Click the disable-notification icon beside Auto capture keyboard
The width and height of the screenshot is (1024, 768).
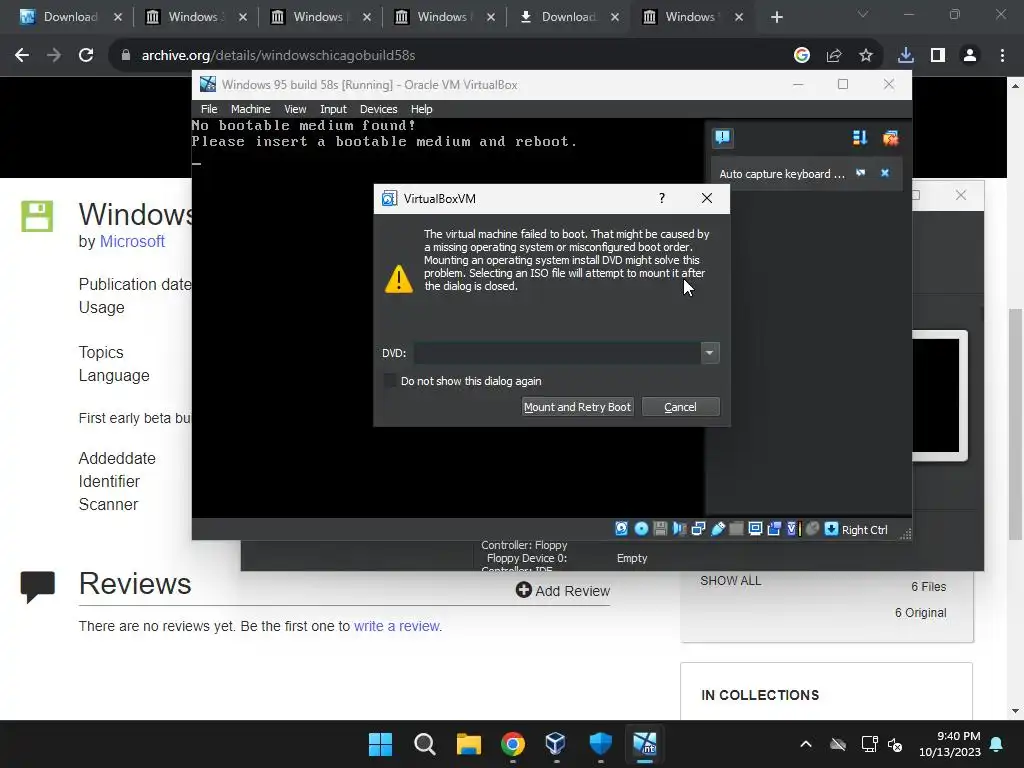click(861, 173)
